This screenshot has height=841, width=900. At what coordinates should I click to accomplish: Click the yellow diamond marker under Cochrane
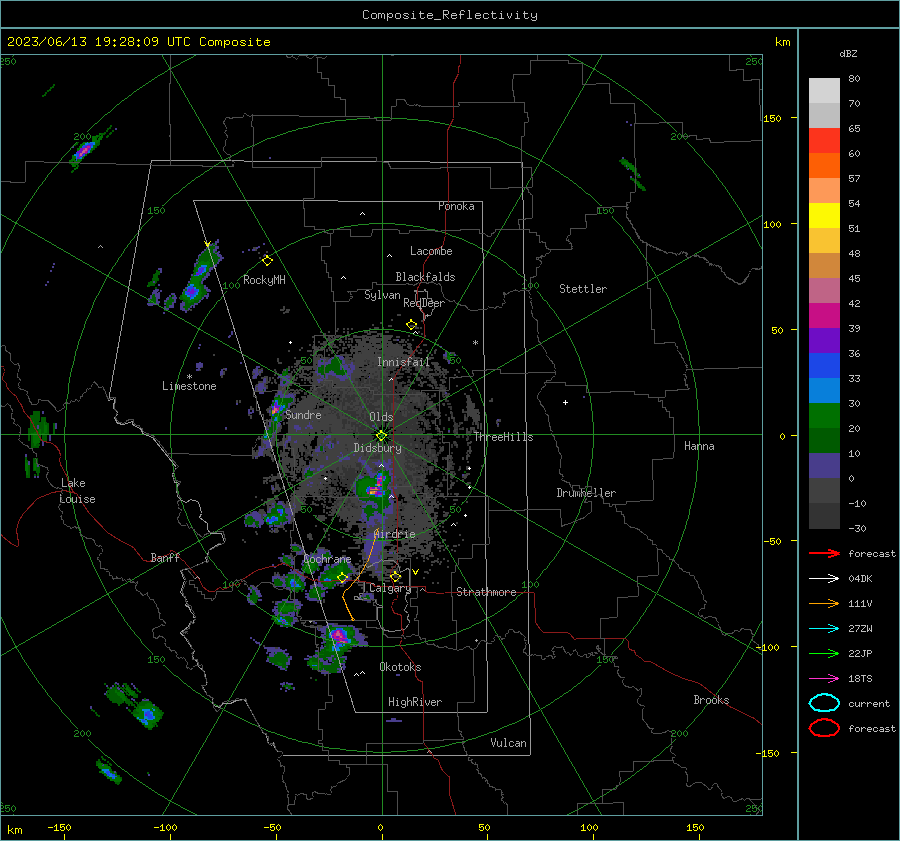pos(342,578)
